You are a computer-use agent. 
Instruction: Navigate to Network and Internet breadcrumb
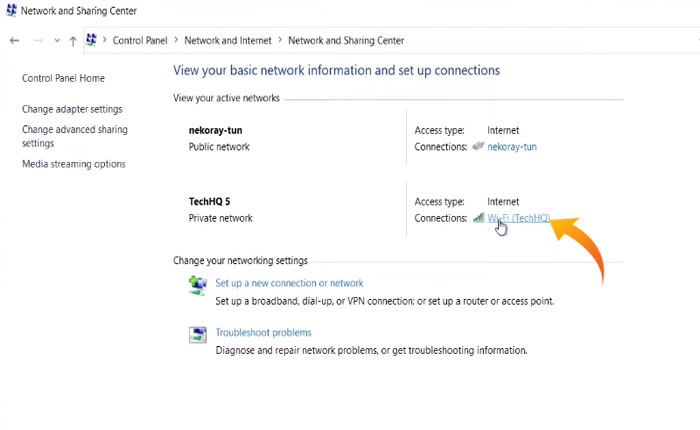click(228, 41)
